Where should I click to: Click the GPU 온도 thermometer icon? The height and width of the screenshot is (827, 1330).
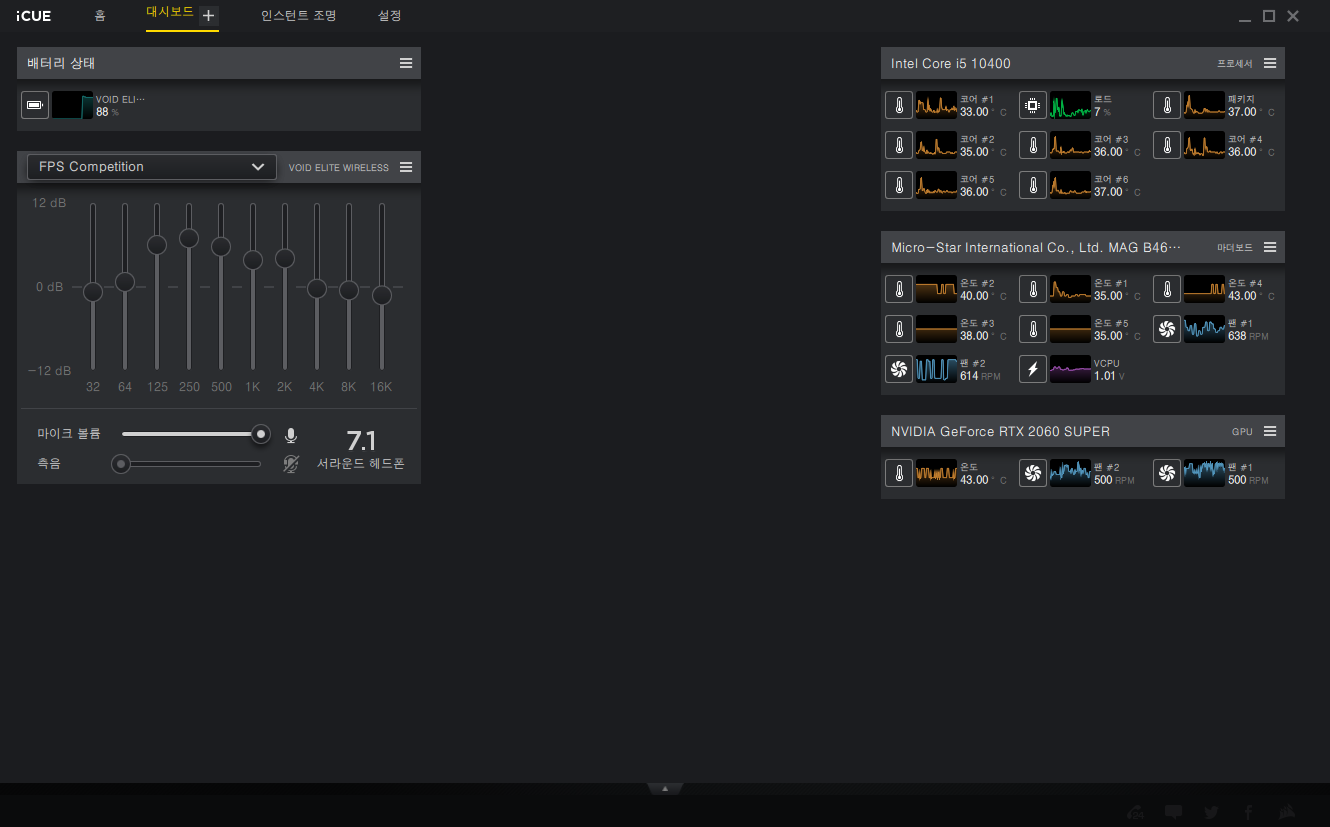pos(899,473)
